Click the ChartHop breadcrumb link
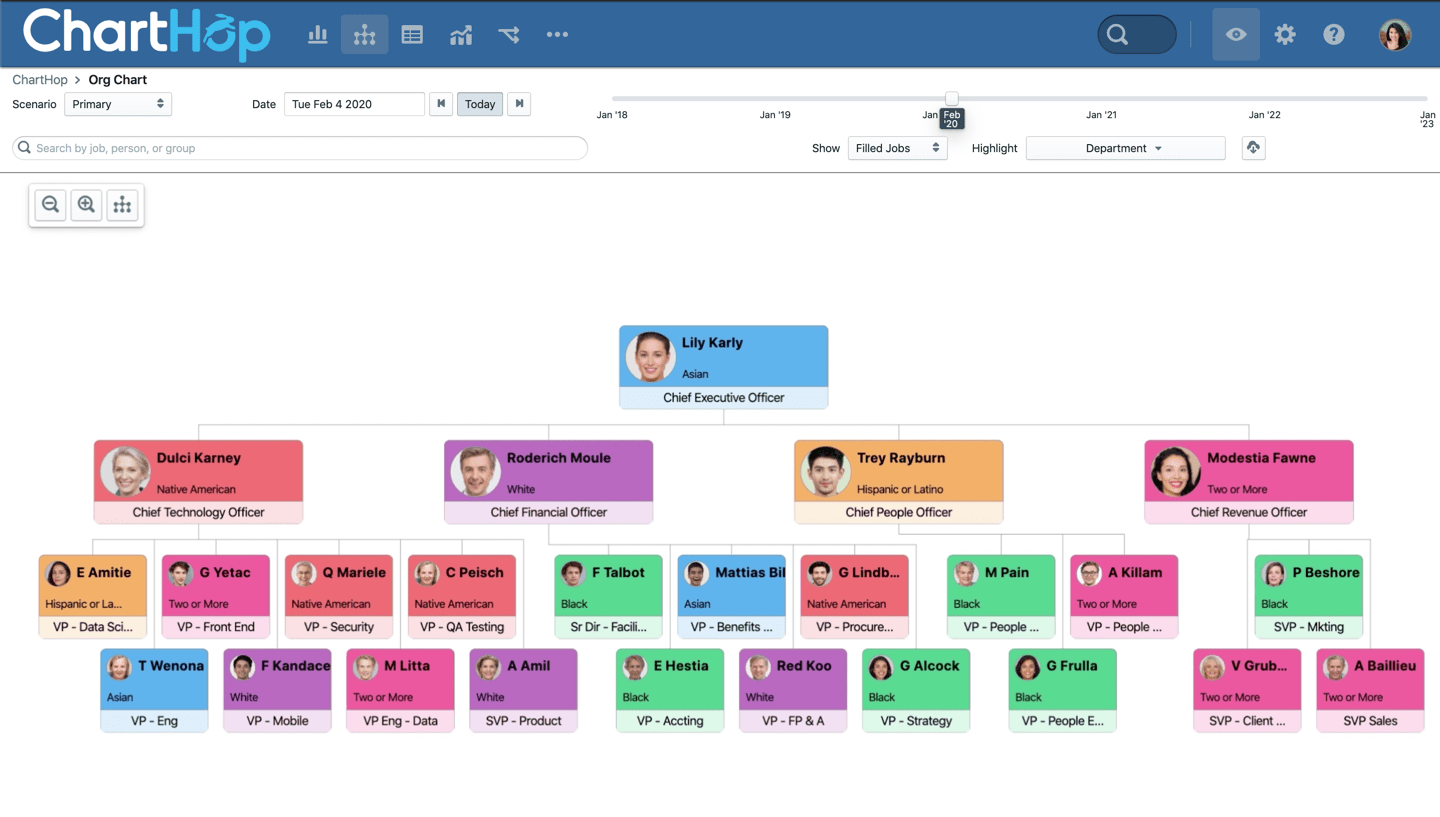Image resolution: width=1440 pixels, height=817 pixels. [x=39, y=80]
